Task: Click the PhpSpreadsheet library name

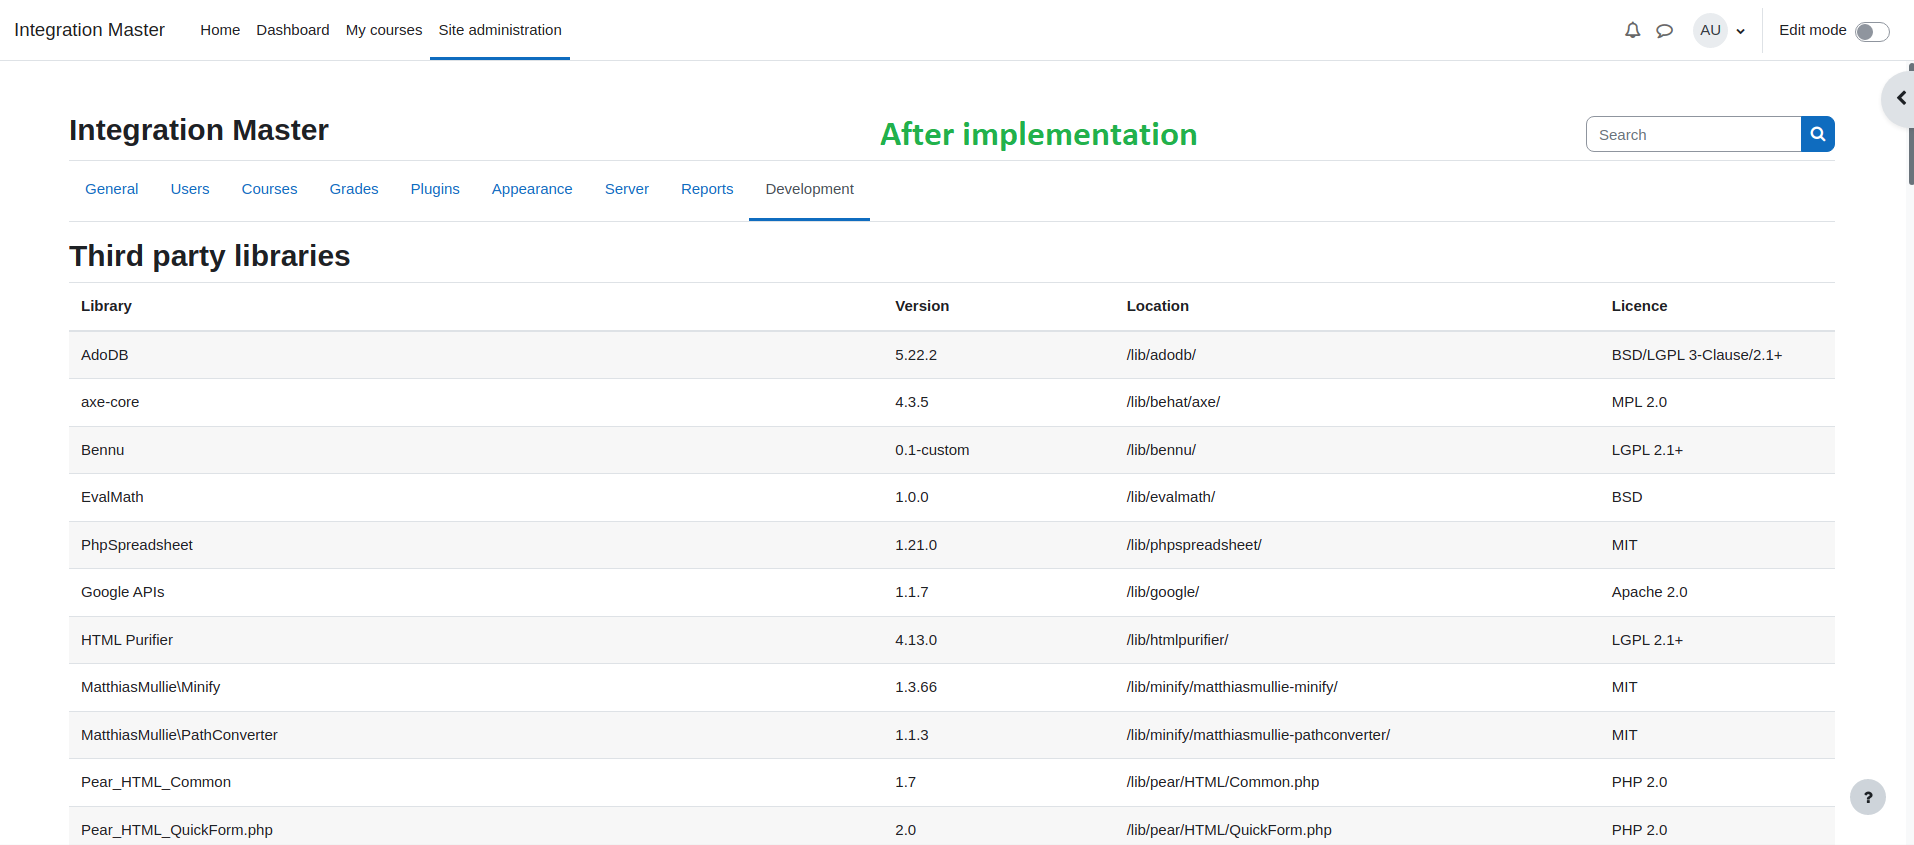Action: [x=137, y=545]
